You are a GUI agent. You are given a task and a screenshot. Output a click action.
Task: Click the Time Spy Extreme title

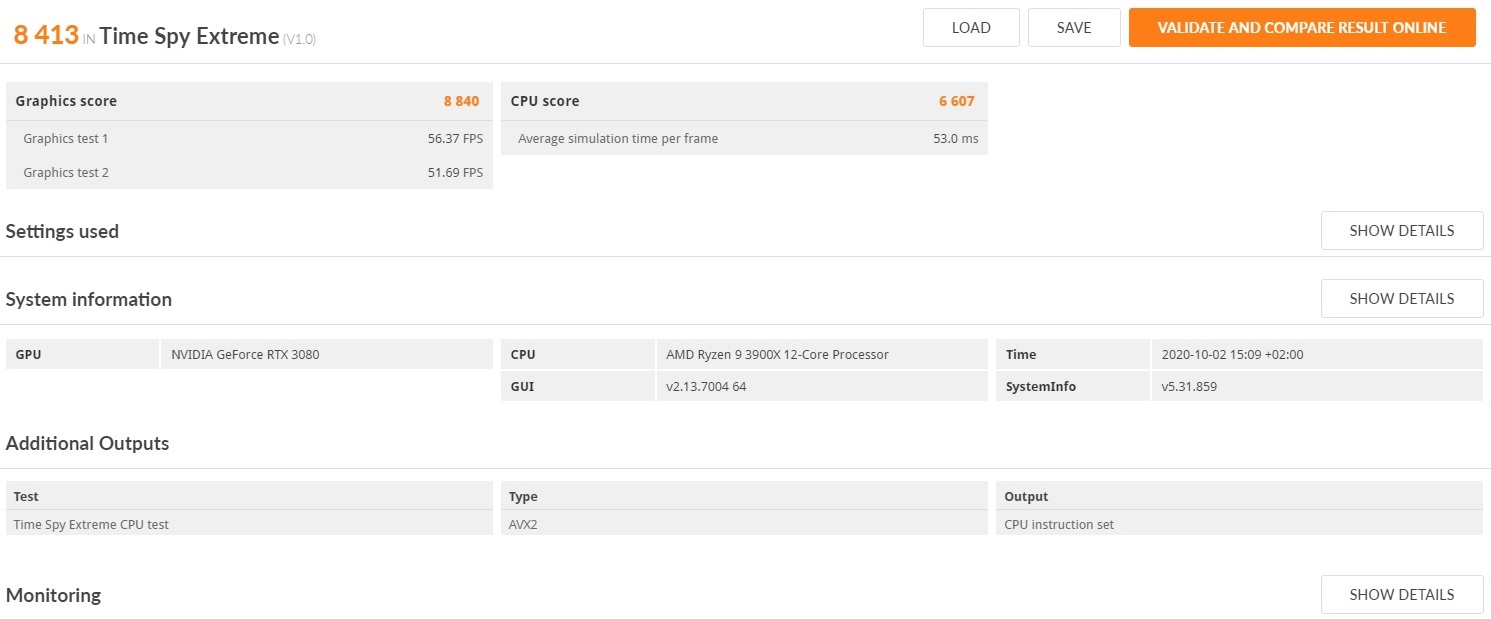pyautogui.click(x=190, y=37)
